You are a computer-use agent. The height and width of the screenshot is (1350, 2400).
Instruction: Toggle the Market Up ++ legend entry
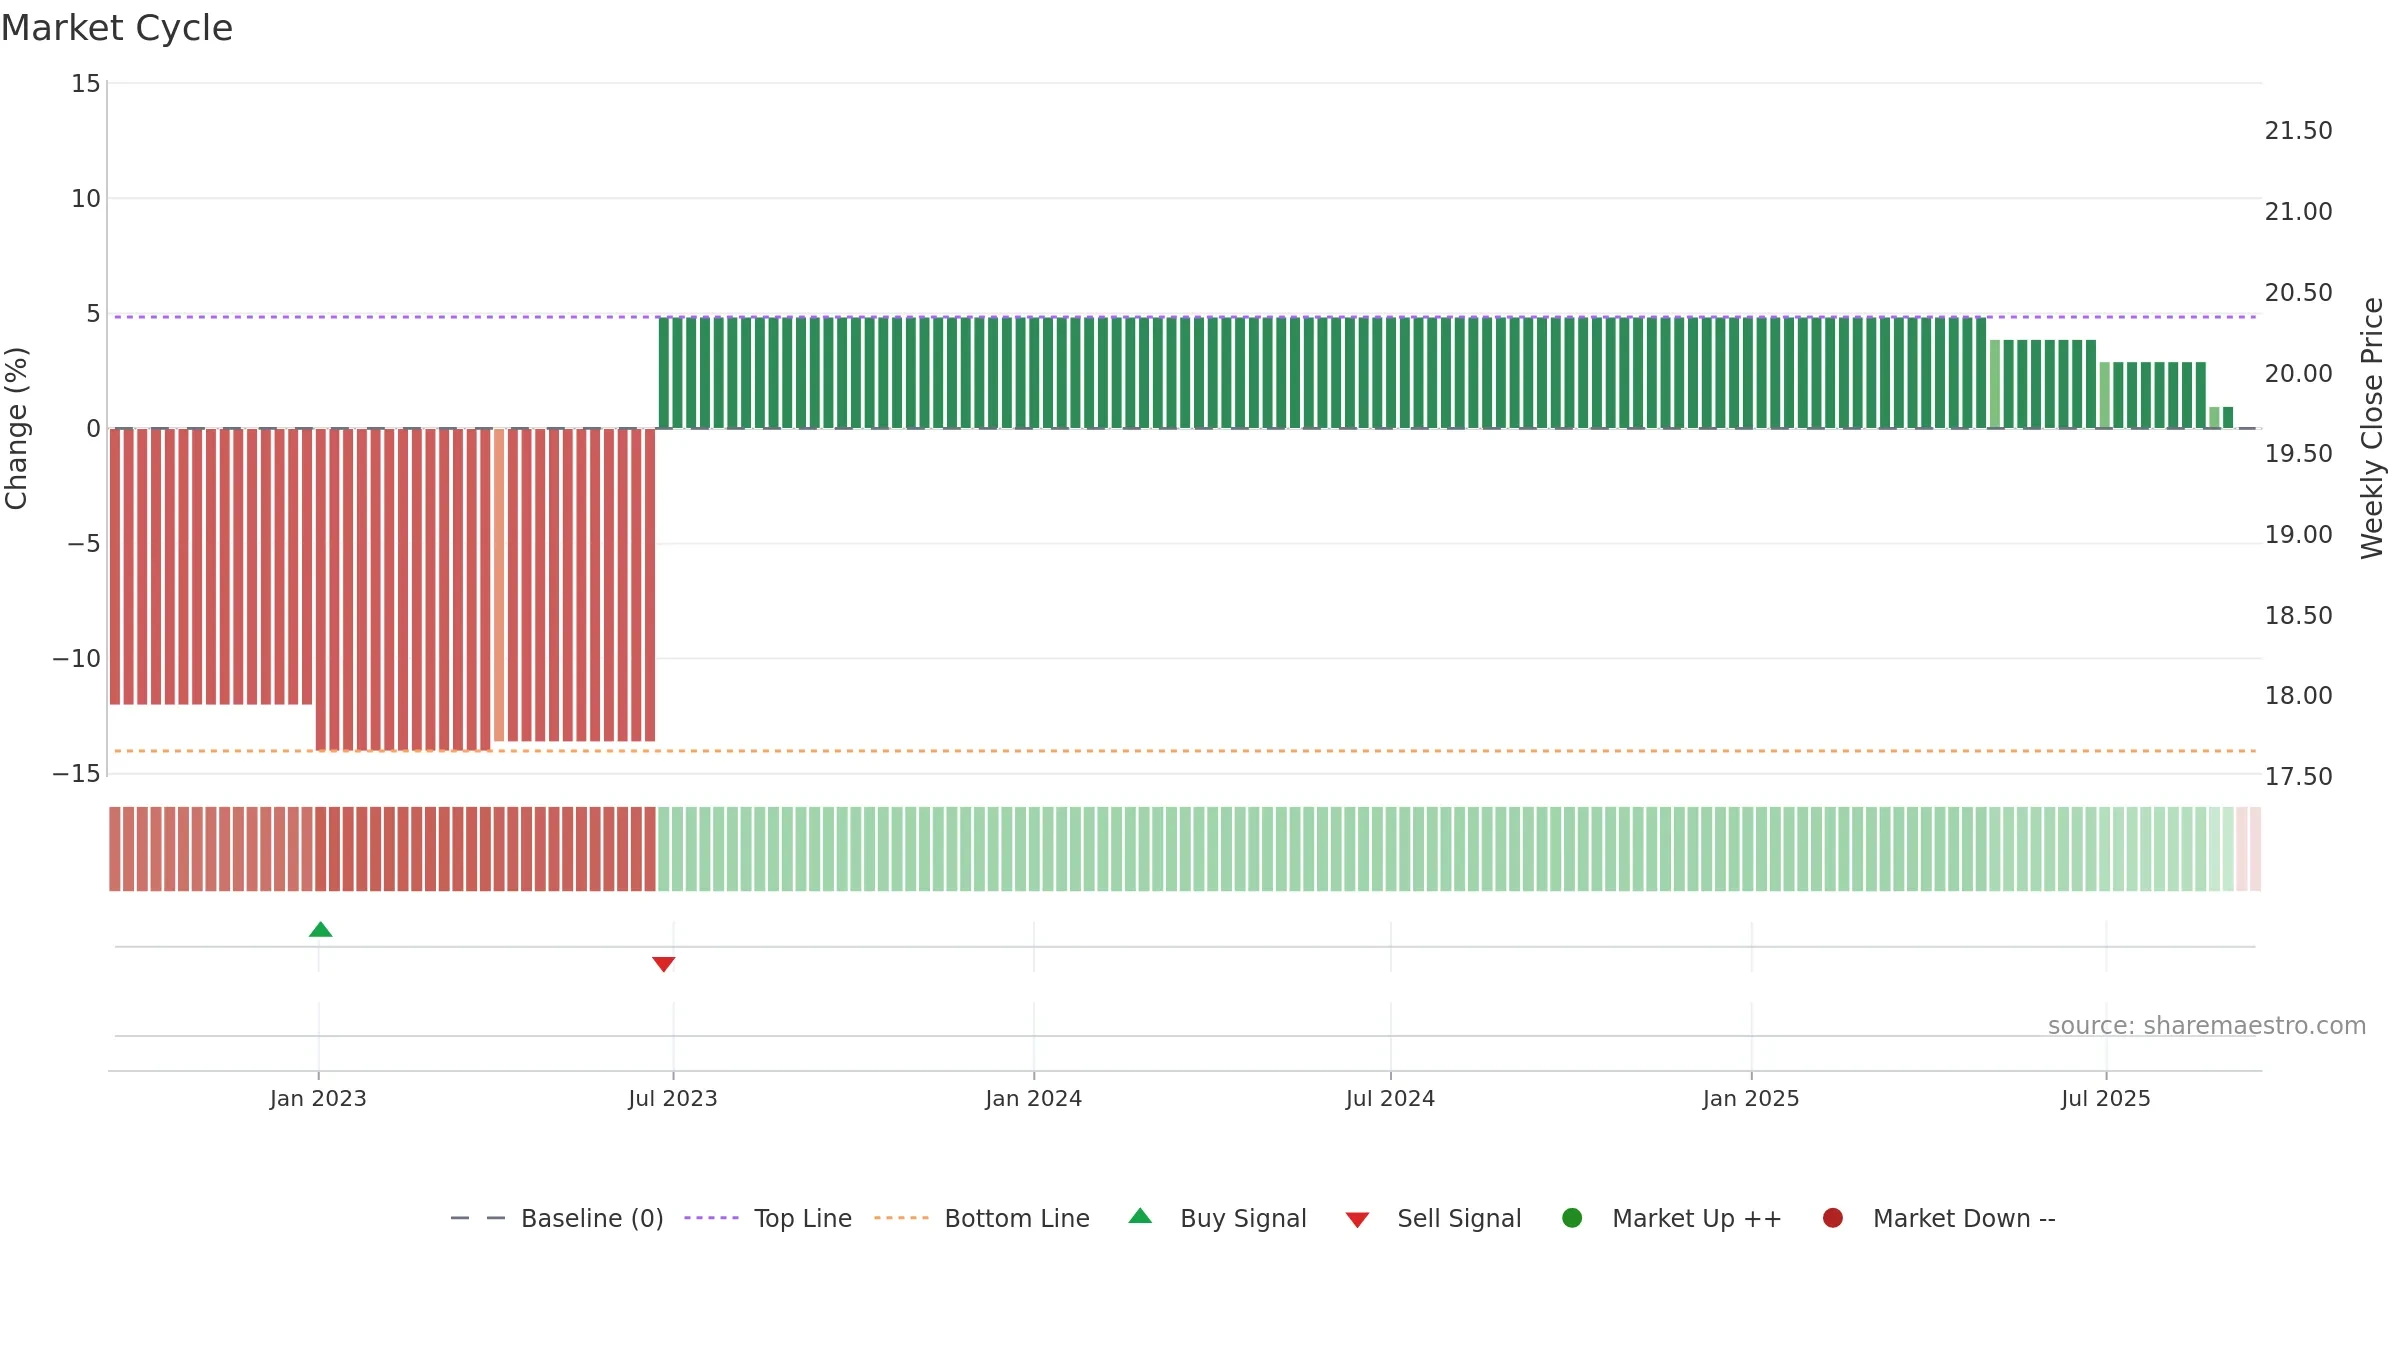(1671, 1218)
